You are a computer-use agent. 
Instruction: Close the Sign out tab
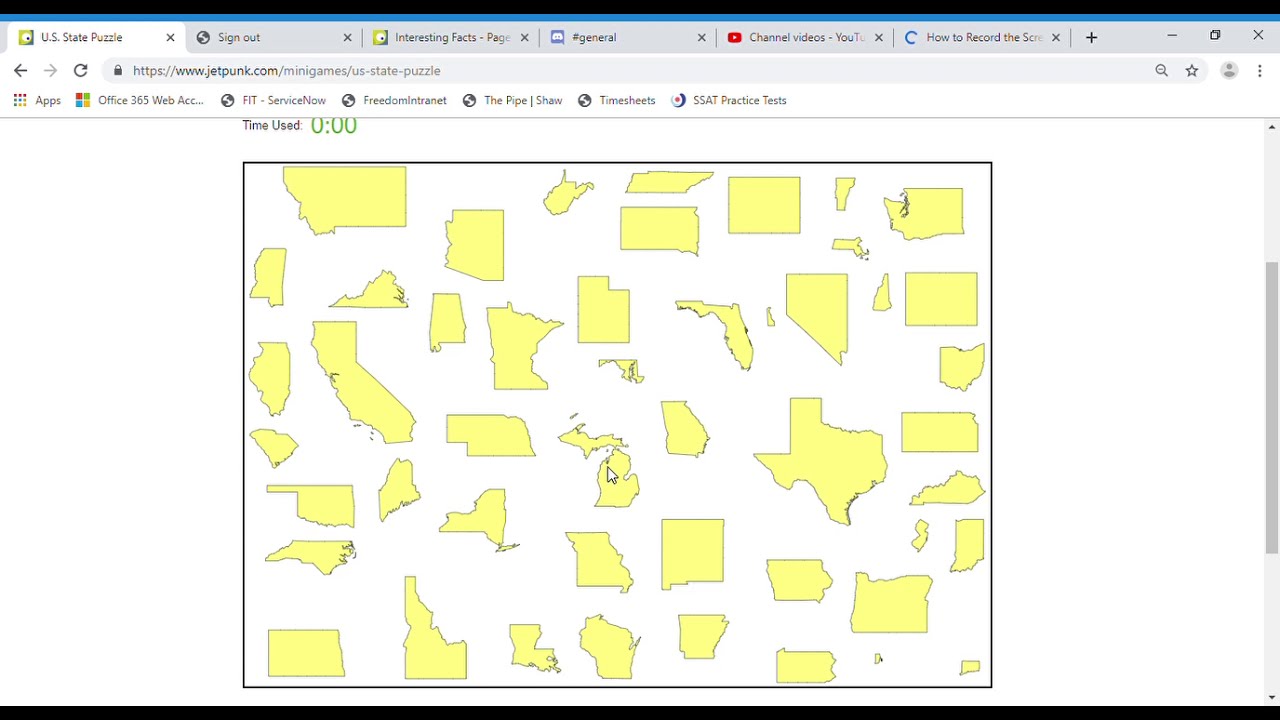(x=347, y=37)
